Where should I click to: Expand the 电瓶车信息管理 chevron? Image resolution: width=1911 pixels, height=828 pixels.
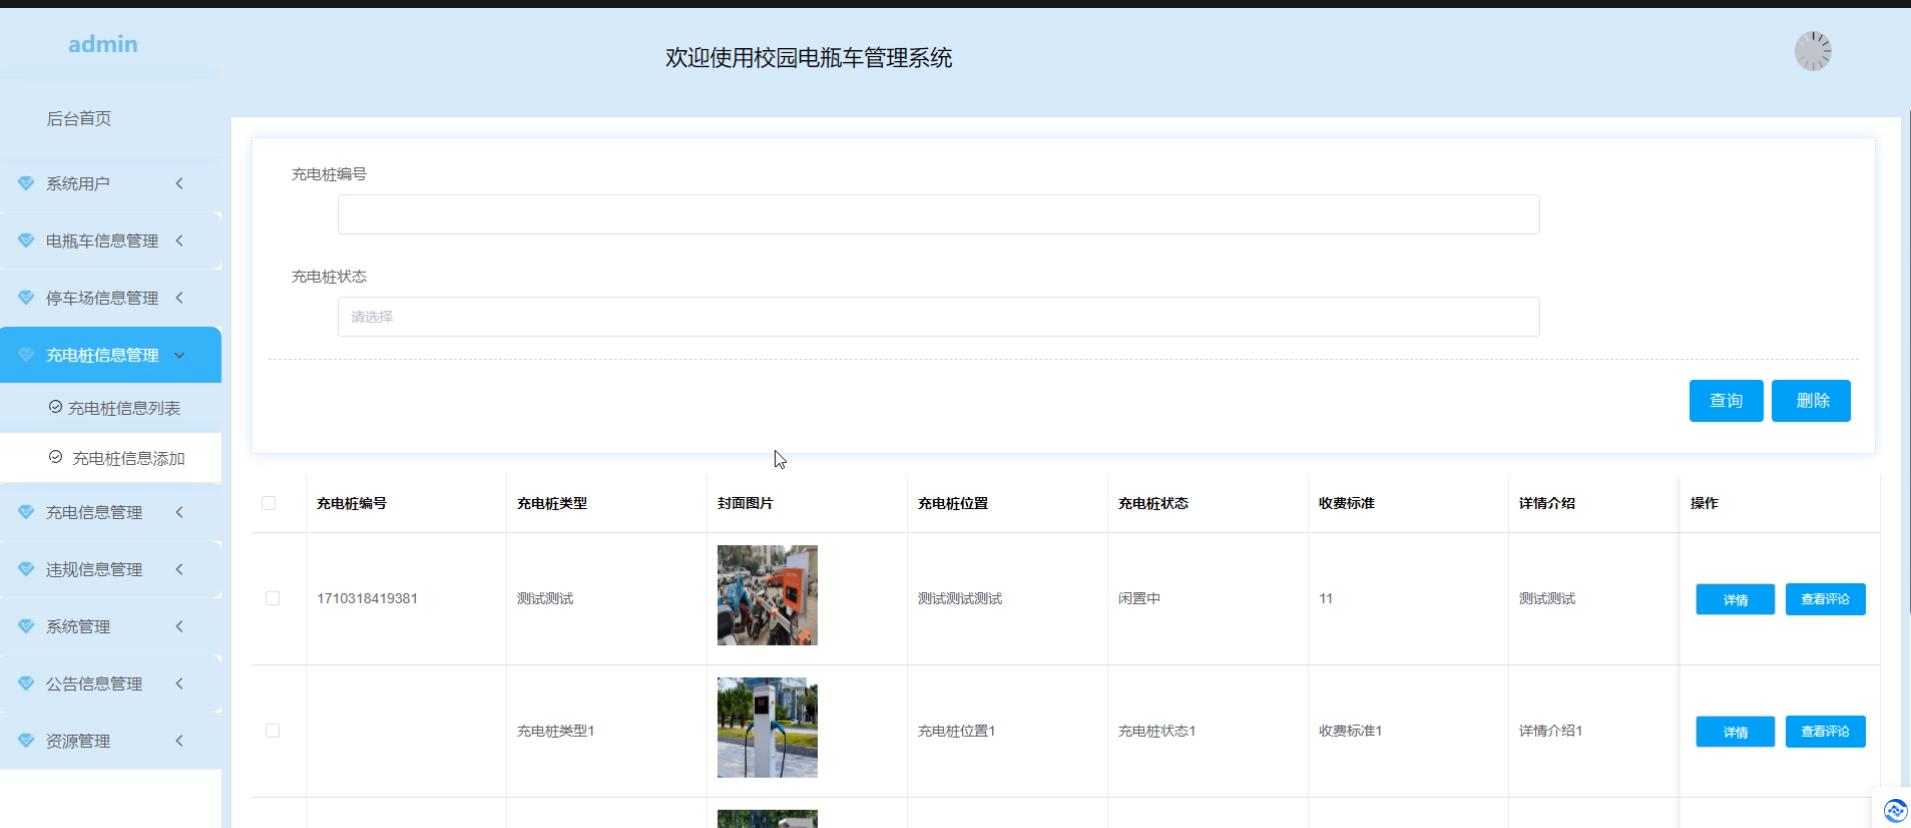point(180,240)
